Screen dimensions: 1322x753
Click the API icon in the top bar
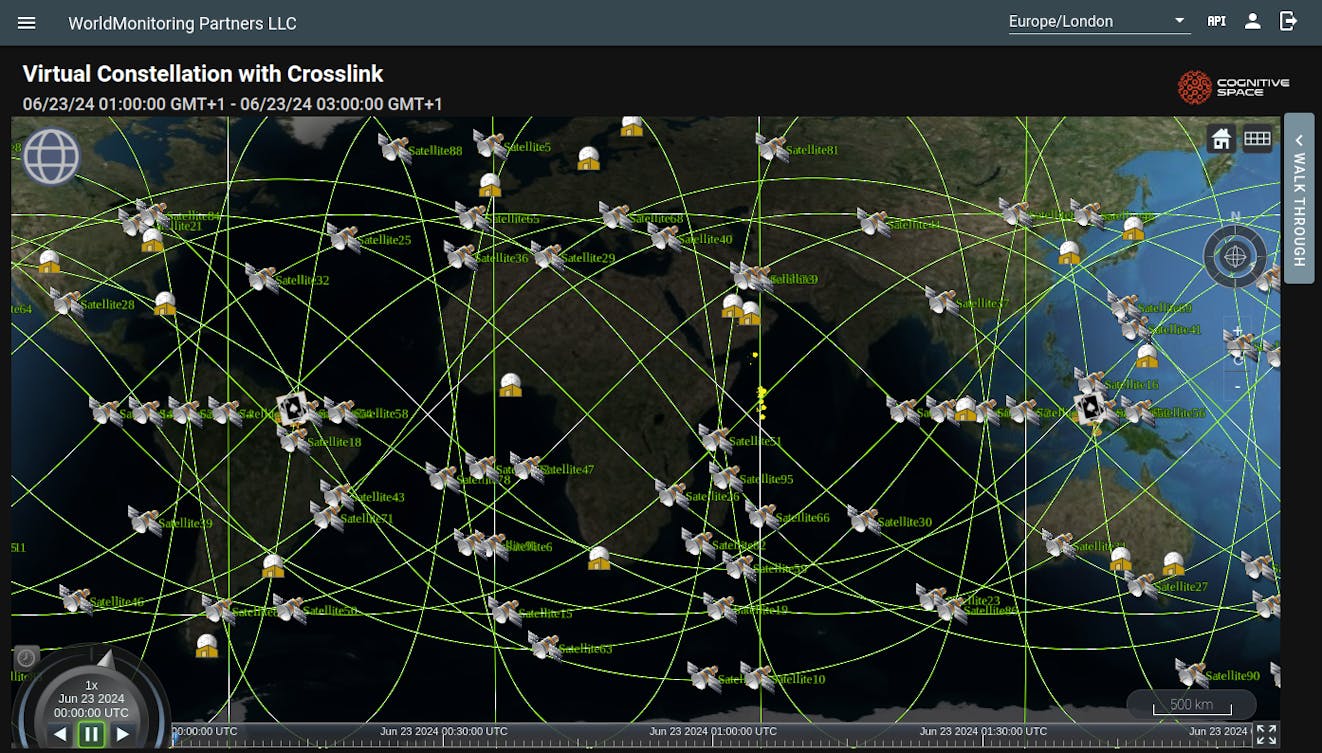coord(1216,20)
